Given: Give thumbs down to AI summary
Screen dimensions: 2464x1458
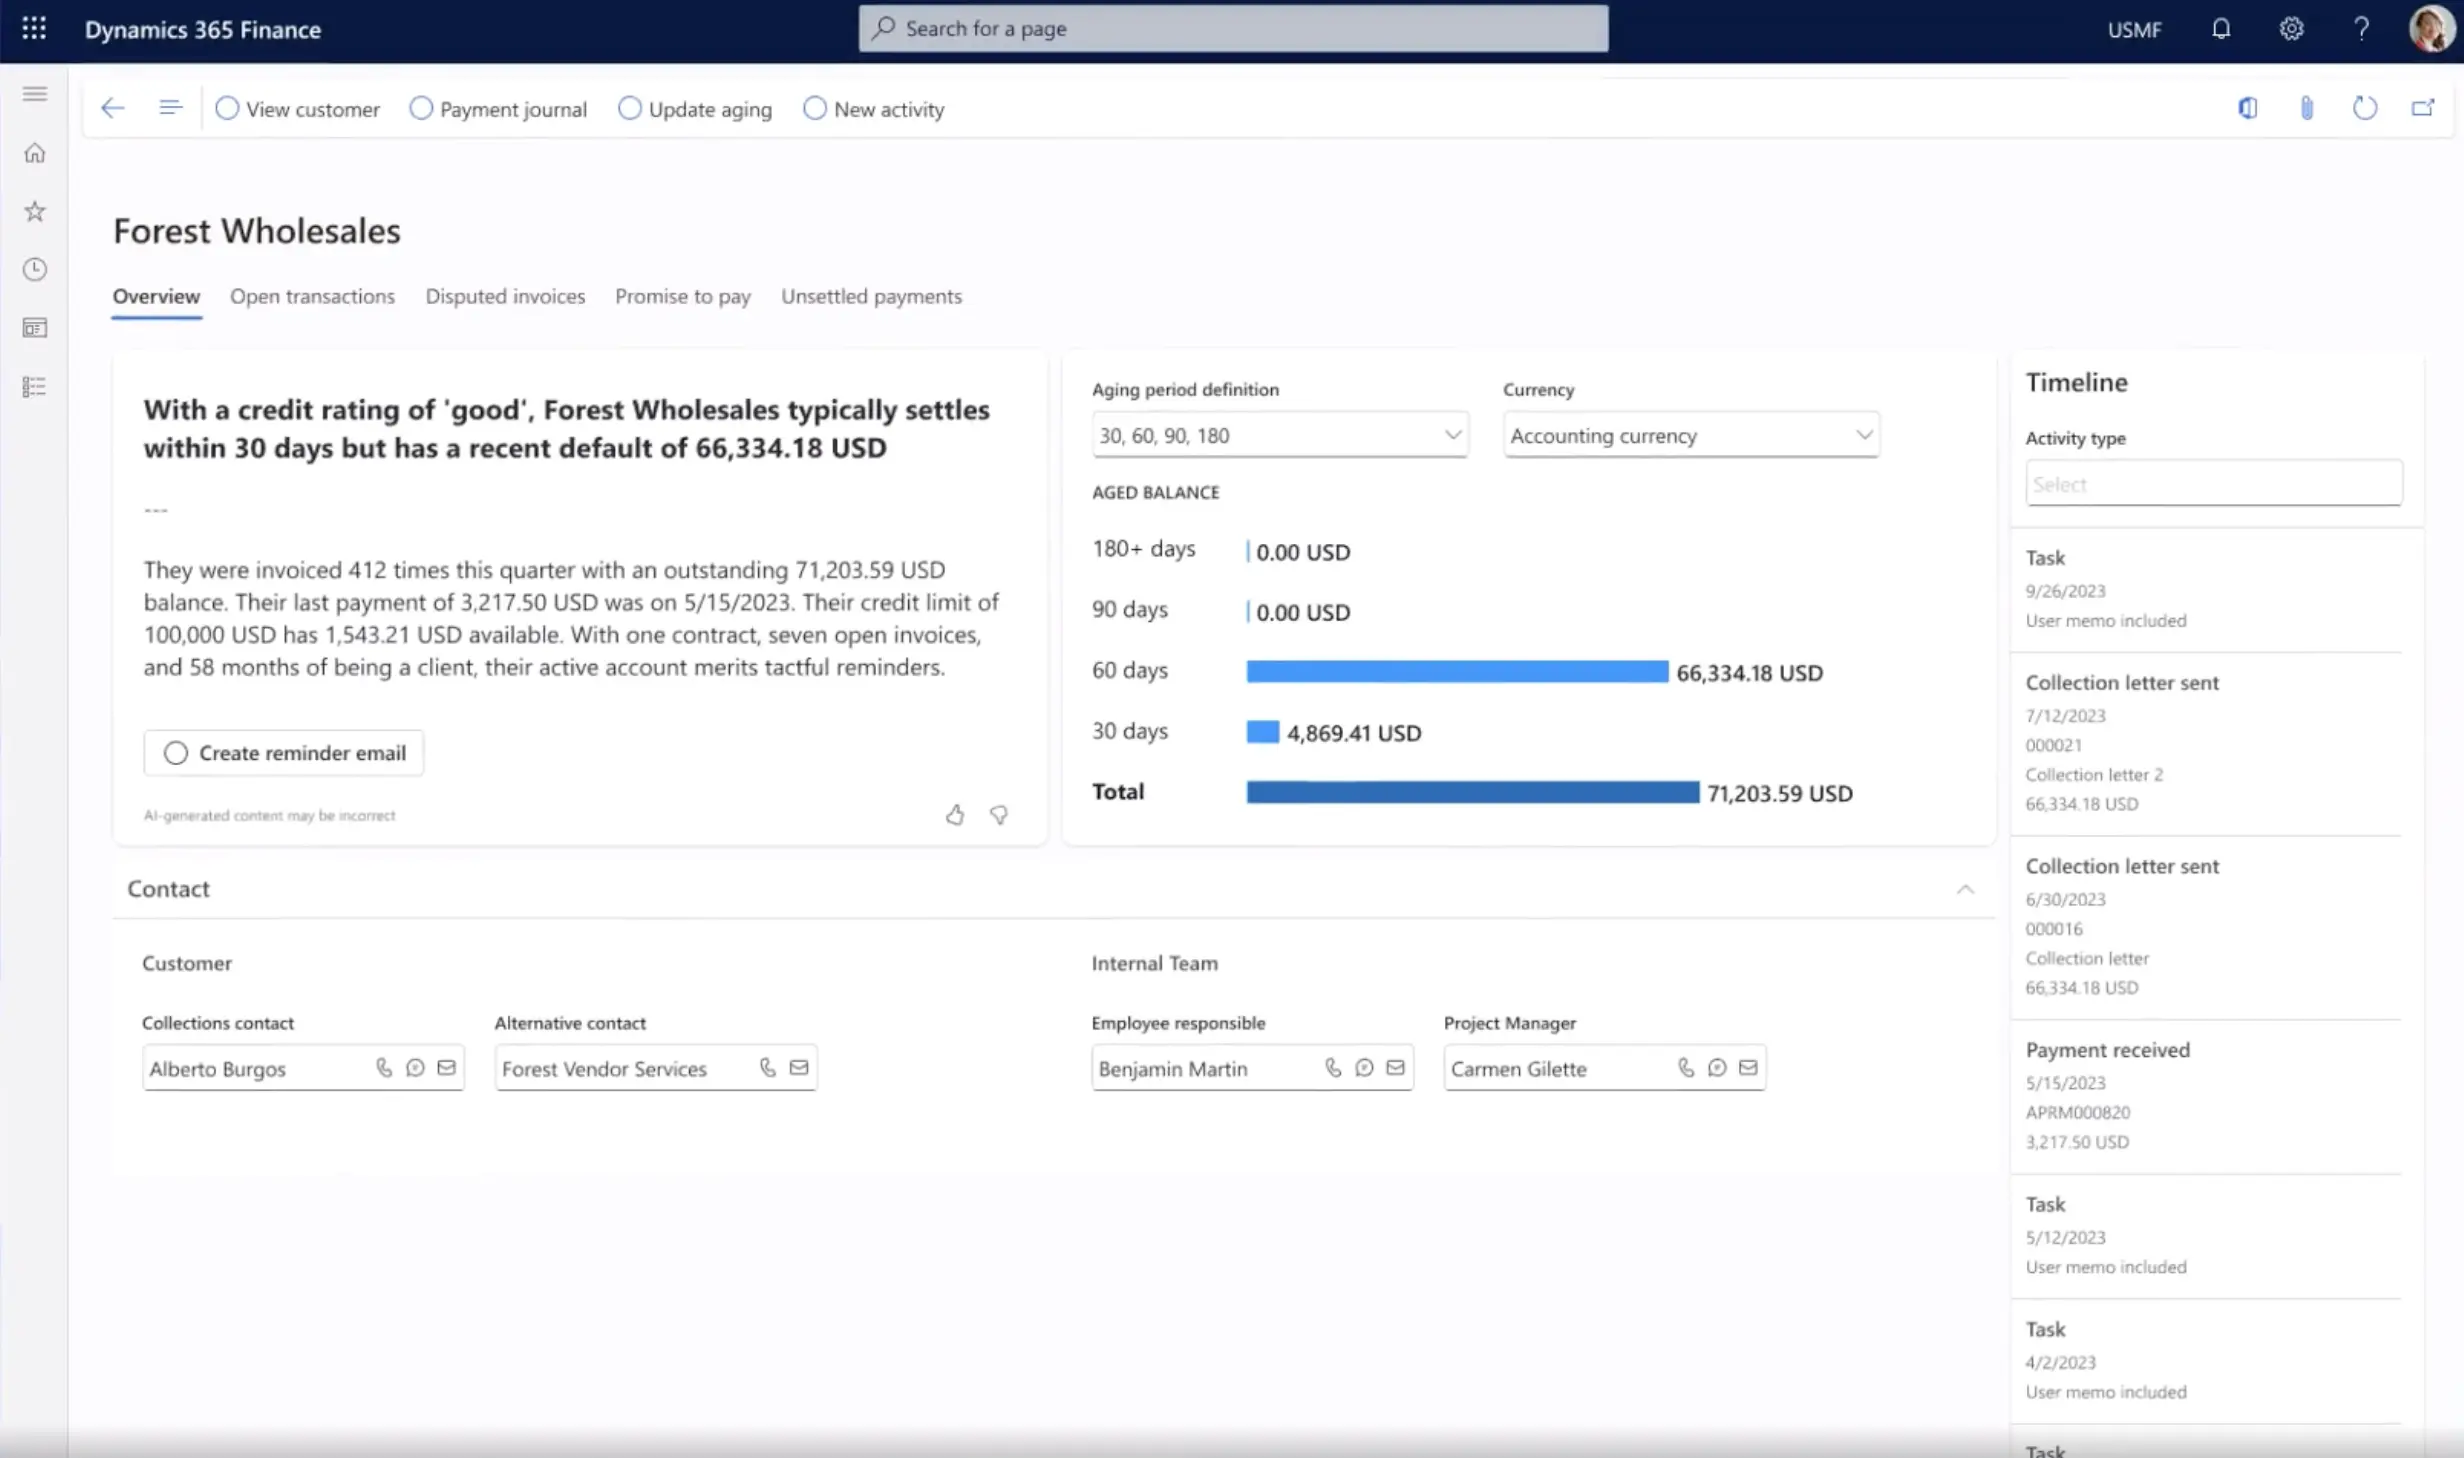Looking at the screenshot, I should coord(999,815).
